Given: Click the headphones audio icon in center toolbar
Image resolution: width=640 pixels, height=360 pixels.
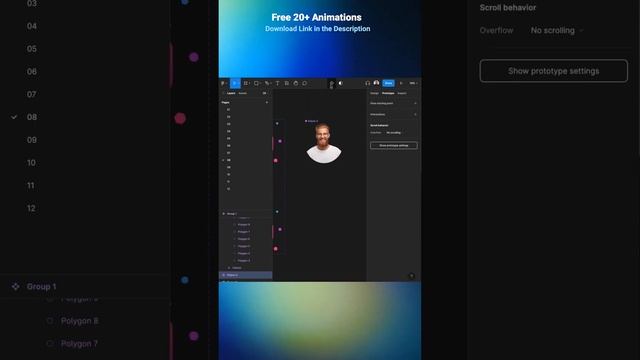Looking at the screenshot, I should pyautogui.click(x=367, y=83).
